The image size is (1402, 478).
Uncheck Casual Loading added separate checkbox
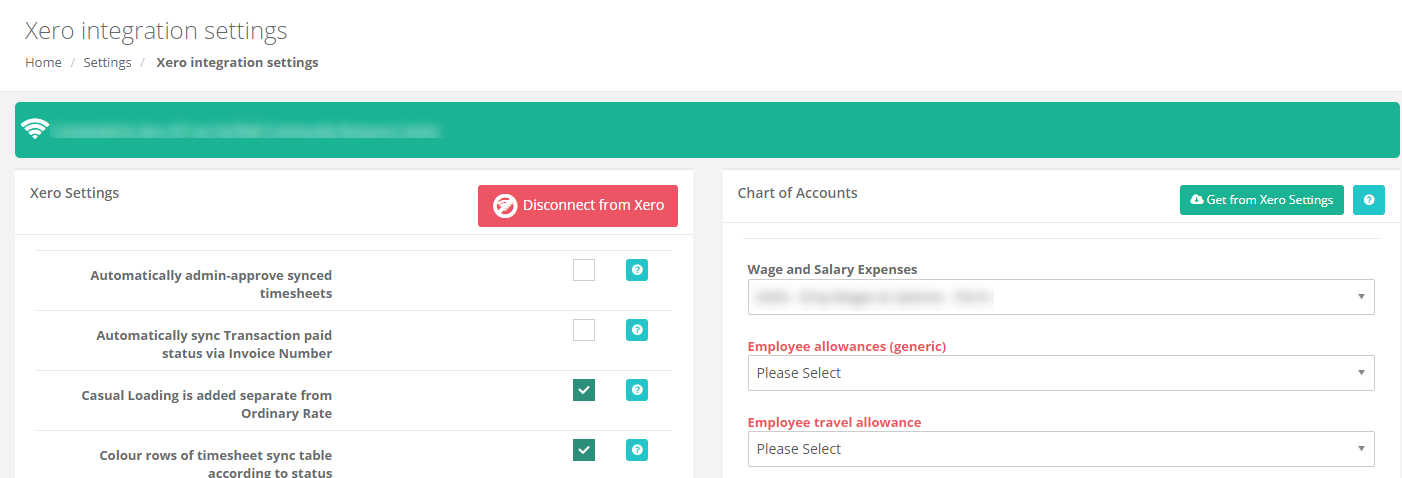(584, 390)
